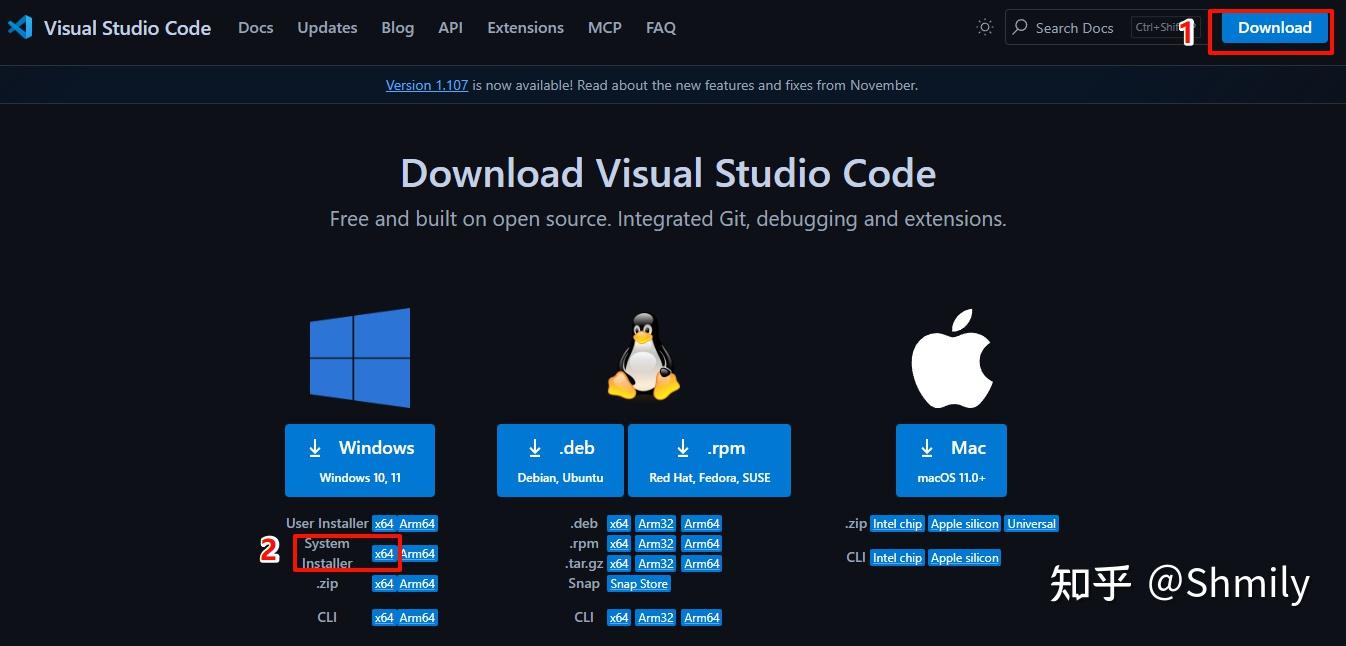Select Linux CLI Arm32 link

656,618
